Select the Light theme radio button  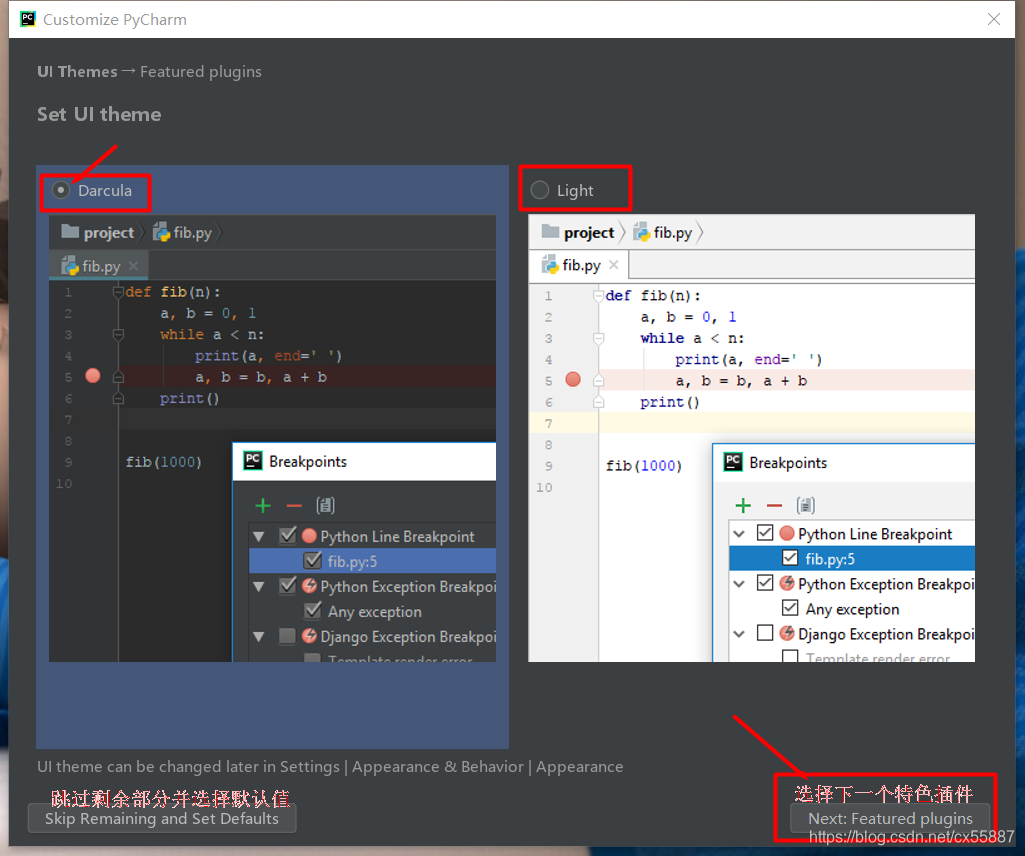coord(540,190)
